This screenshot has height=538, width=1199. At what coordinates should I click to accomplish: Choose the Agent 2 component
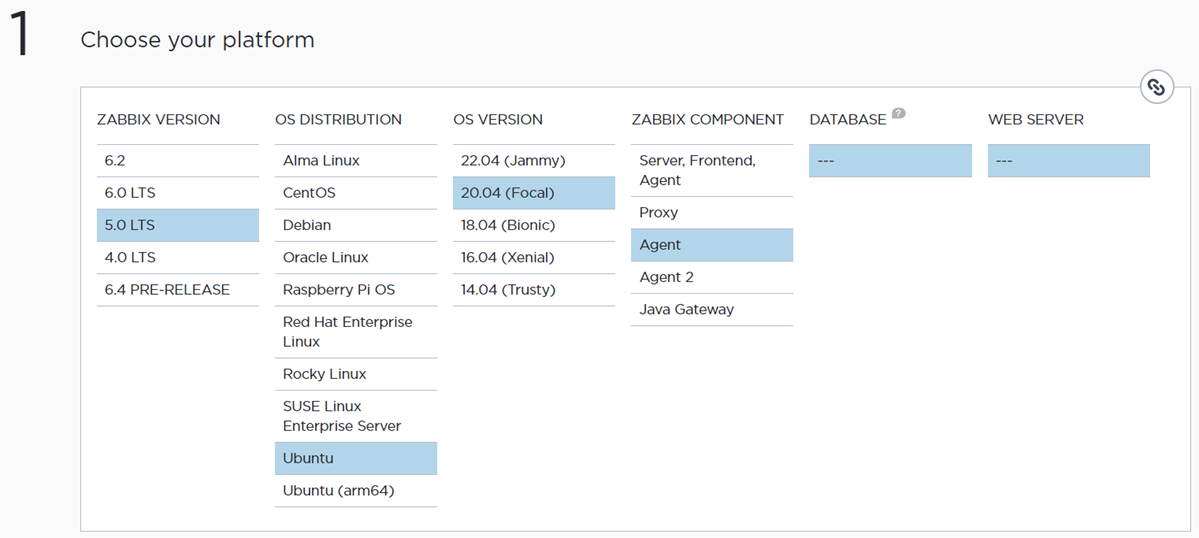(x=712, y=277)
